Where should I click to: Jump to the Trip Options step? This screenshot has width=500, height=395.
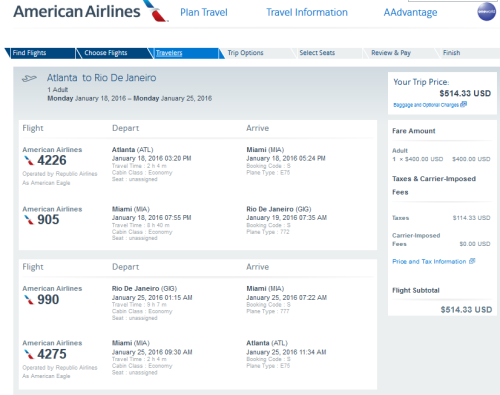pos(245,53)
